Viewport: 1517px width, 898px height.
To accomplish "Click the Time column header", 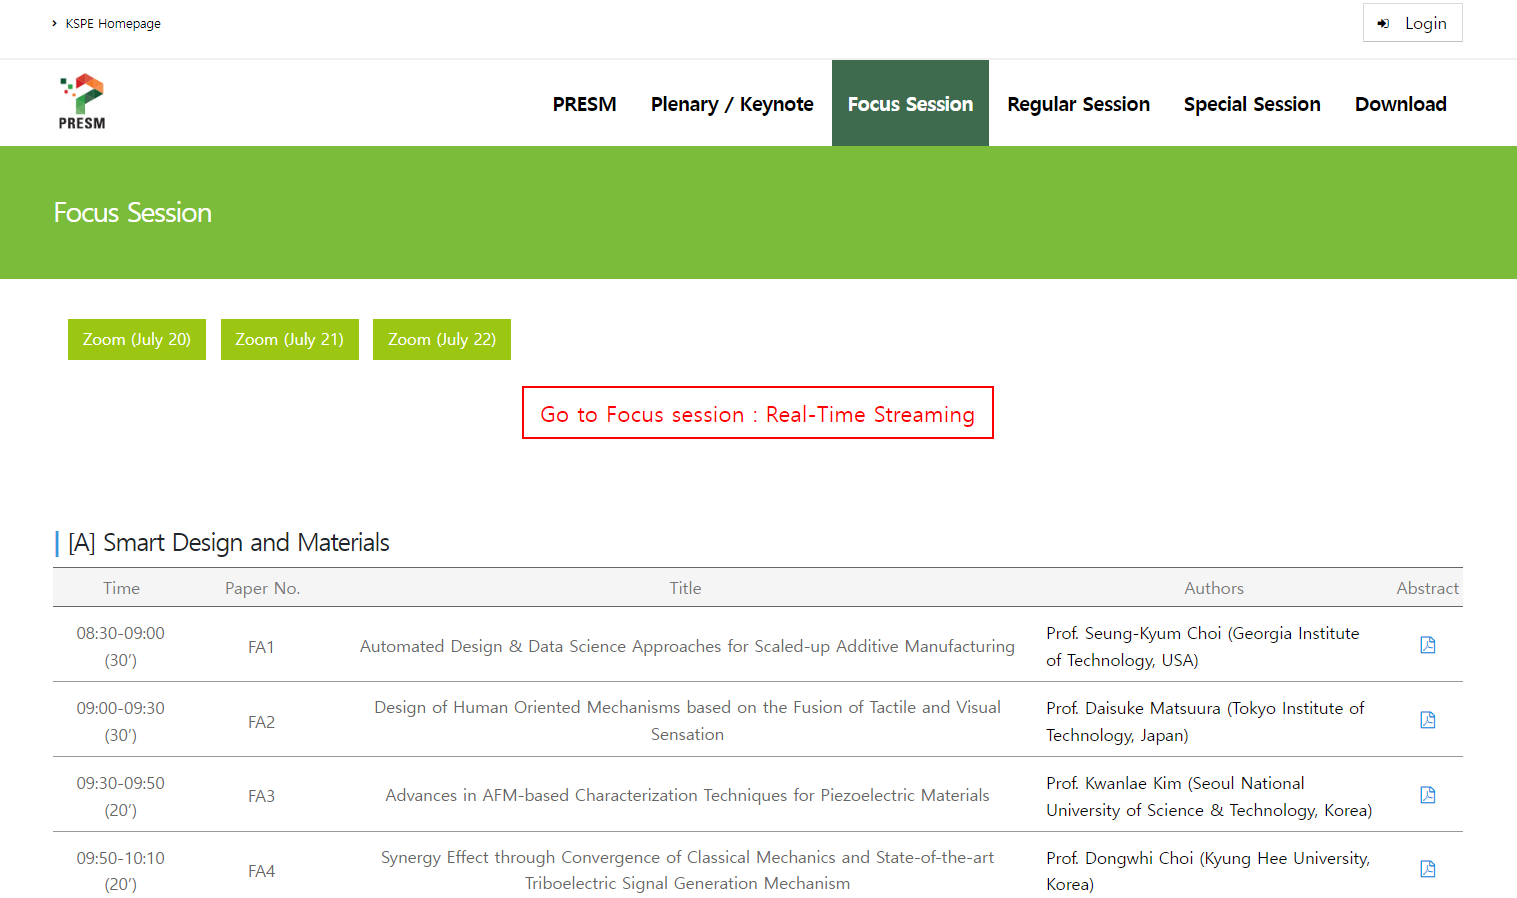I will coord(121,588).
